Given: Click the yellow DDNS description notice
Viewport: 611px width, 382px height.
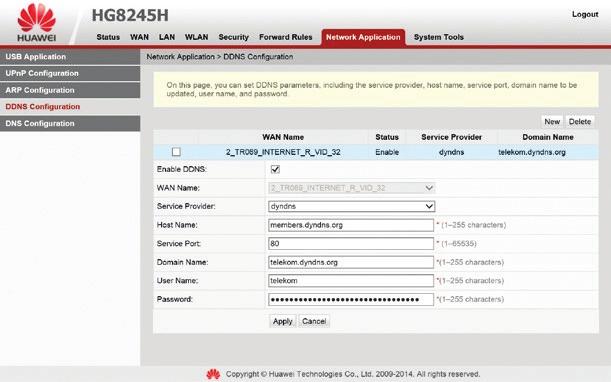Looking at the screenshot, I should pos(376,89).
